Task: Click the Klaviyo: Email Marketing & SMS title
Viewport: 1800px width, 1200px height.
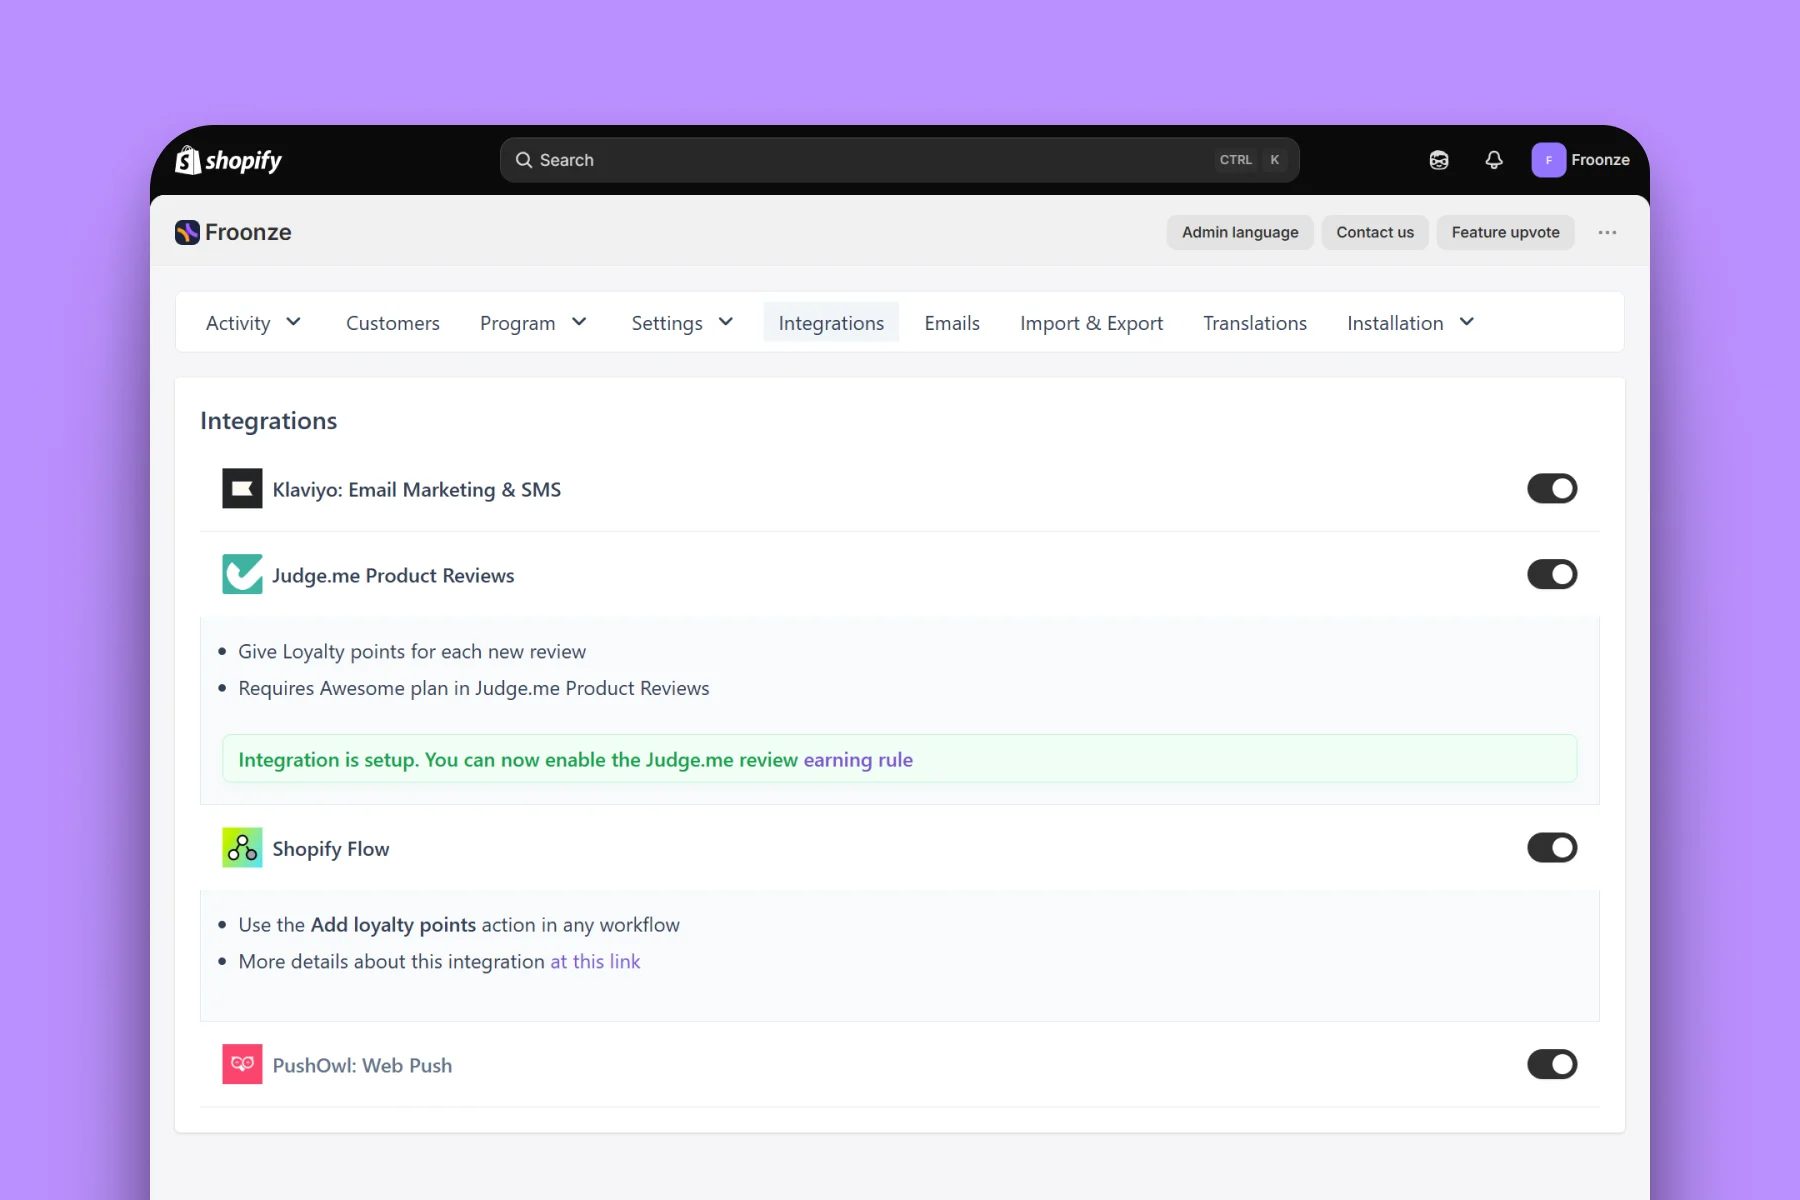Action: click(416, 489)
